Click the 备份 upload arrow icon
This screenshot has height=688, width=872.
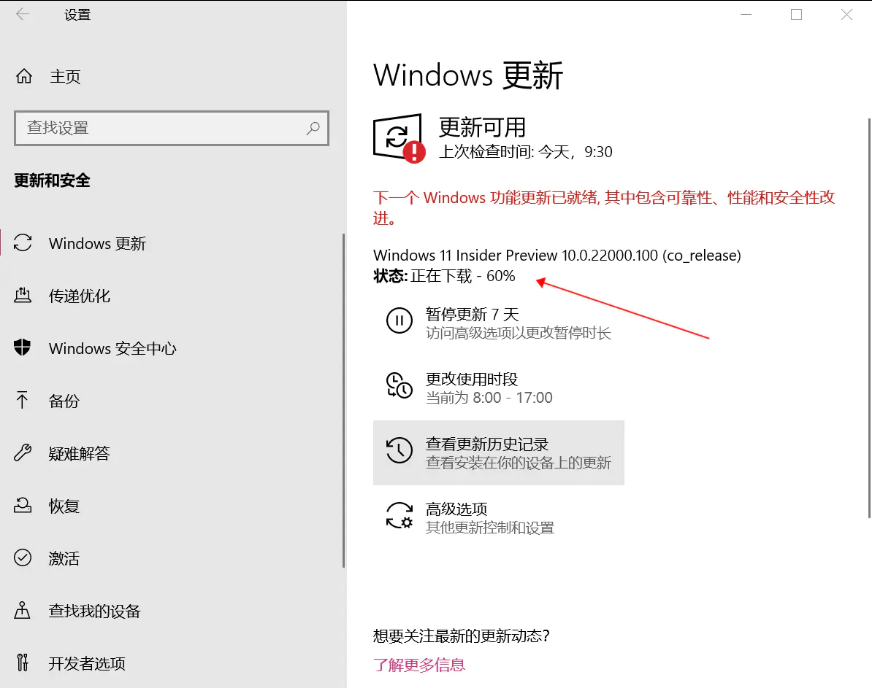22,399
